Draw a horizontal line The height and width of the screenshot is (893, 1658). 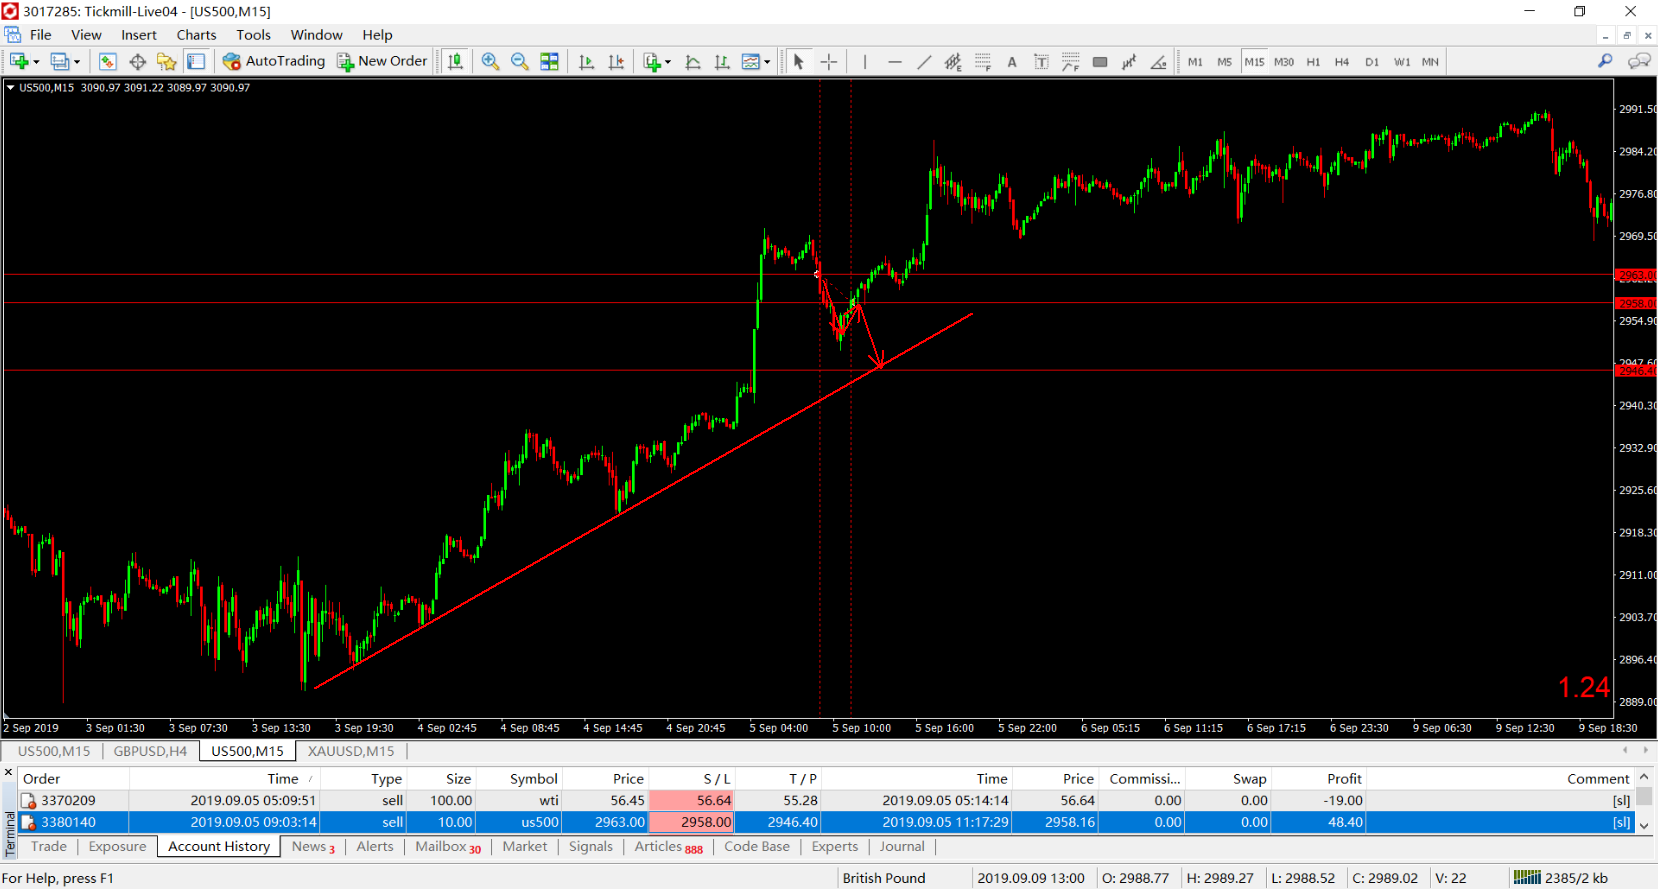[x=895, y=61]
